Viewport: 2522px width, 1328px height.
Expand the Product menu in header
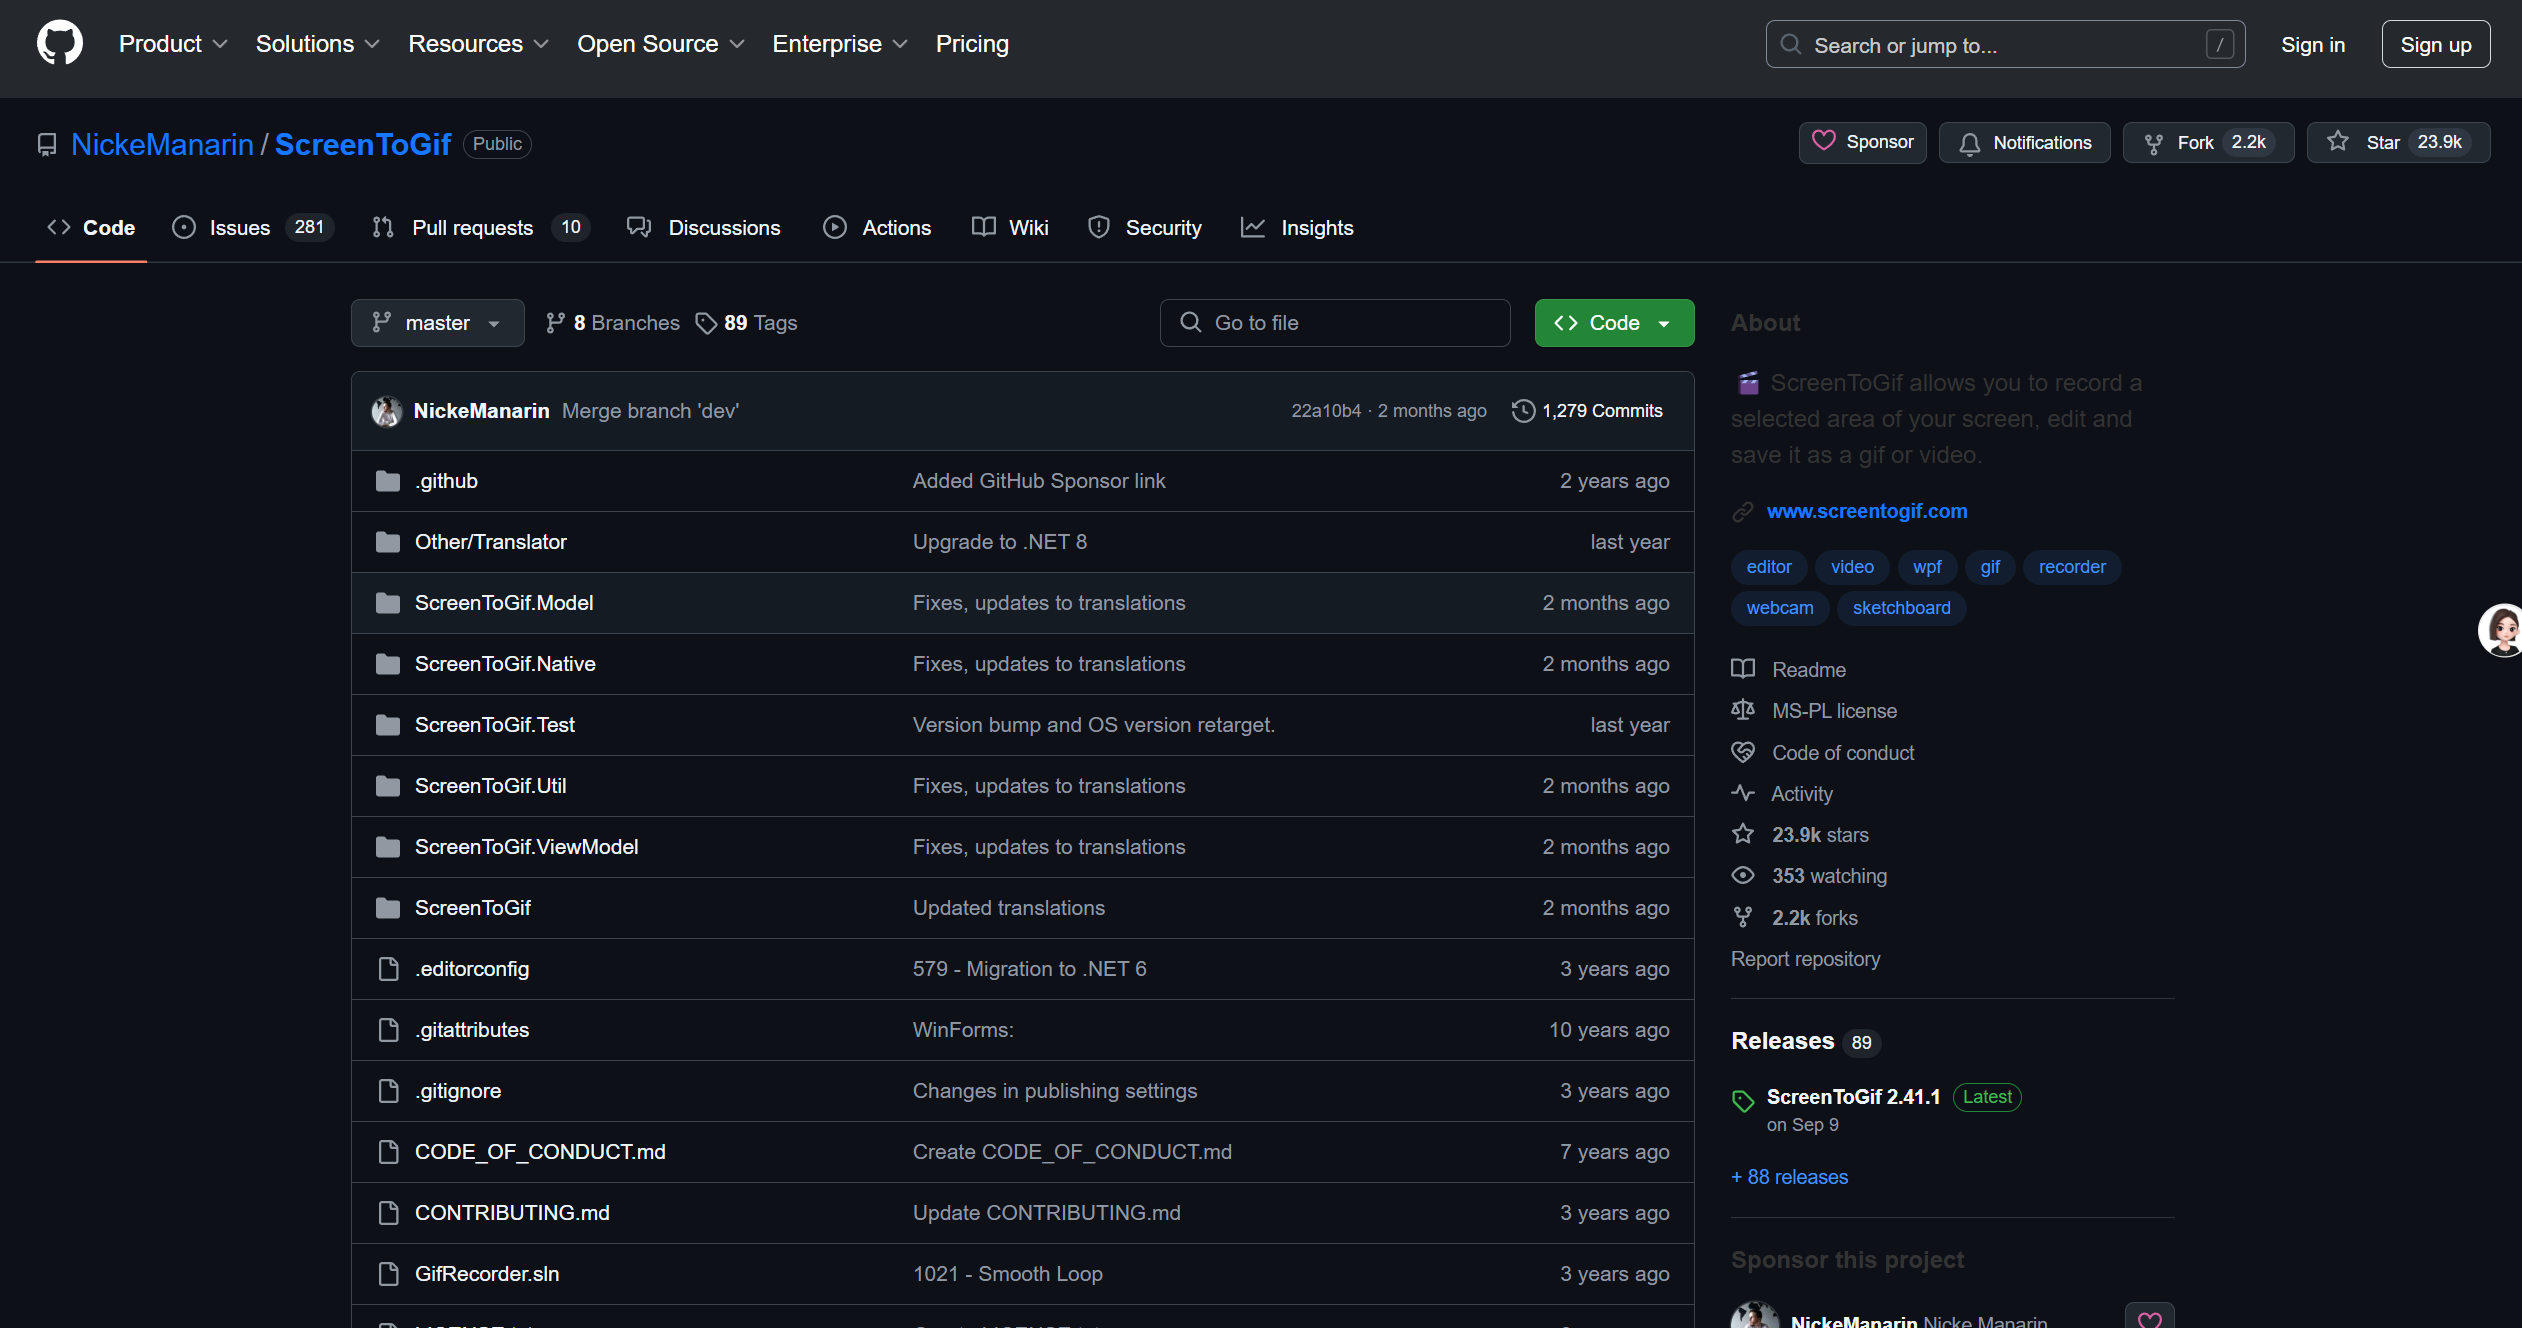coord(173,44)
